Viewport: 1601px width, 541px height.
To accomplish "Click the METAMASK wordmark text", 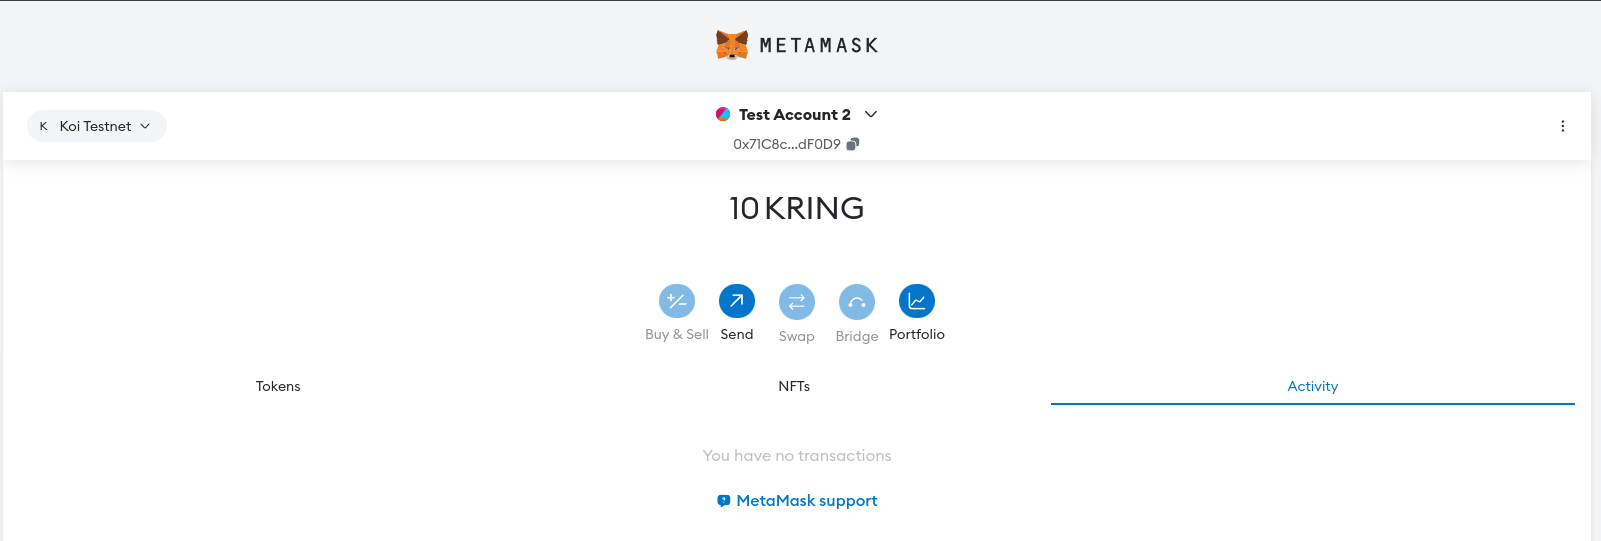I will [x=819, y=45].
